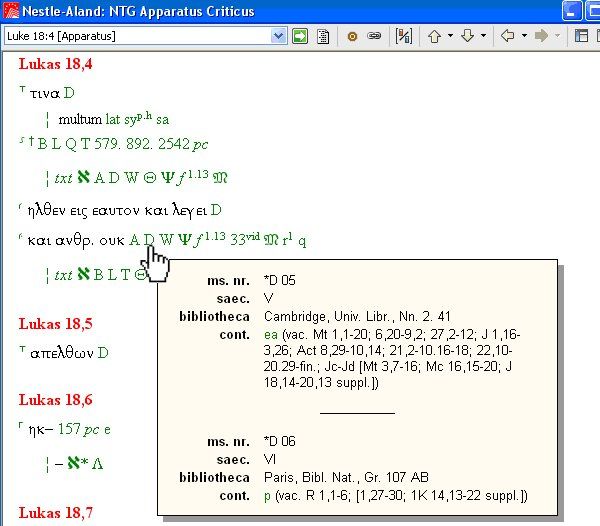Click the Lukas 18,5 heading
This screenshot has height=526, width=600.
click(x=55, y=324)
